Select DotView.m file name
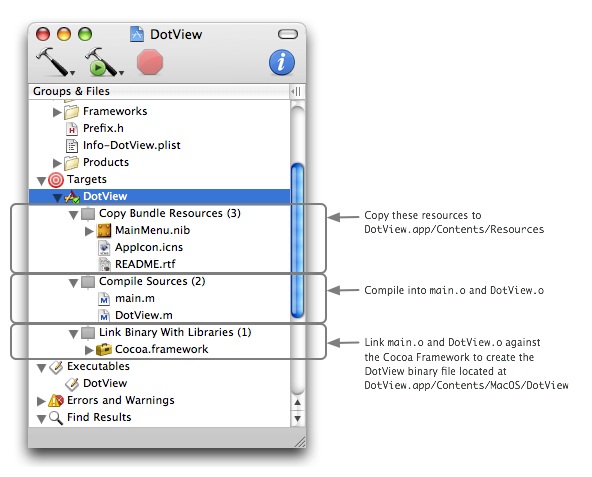592x477 pixels. pos(144,315)
